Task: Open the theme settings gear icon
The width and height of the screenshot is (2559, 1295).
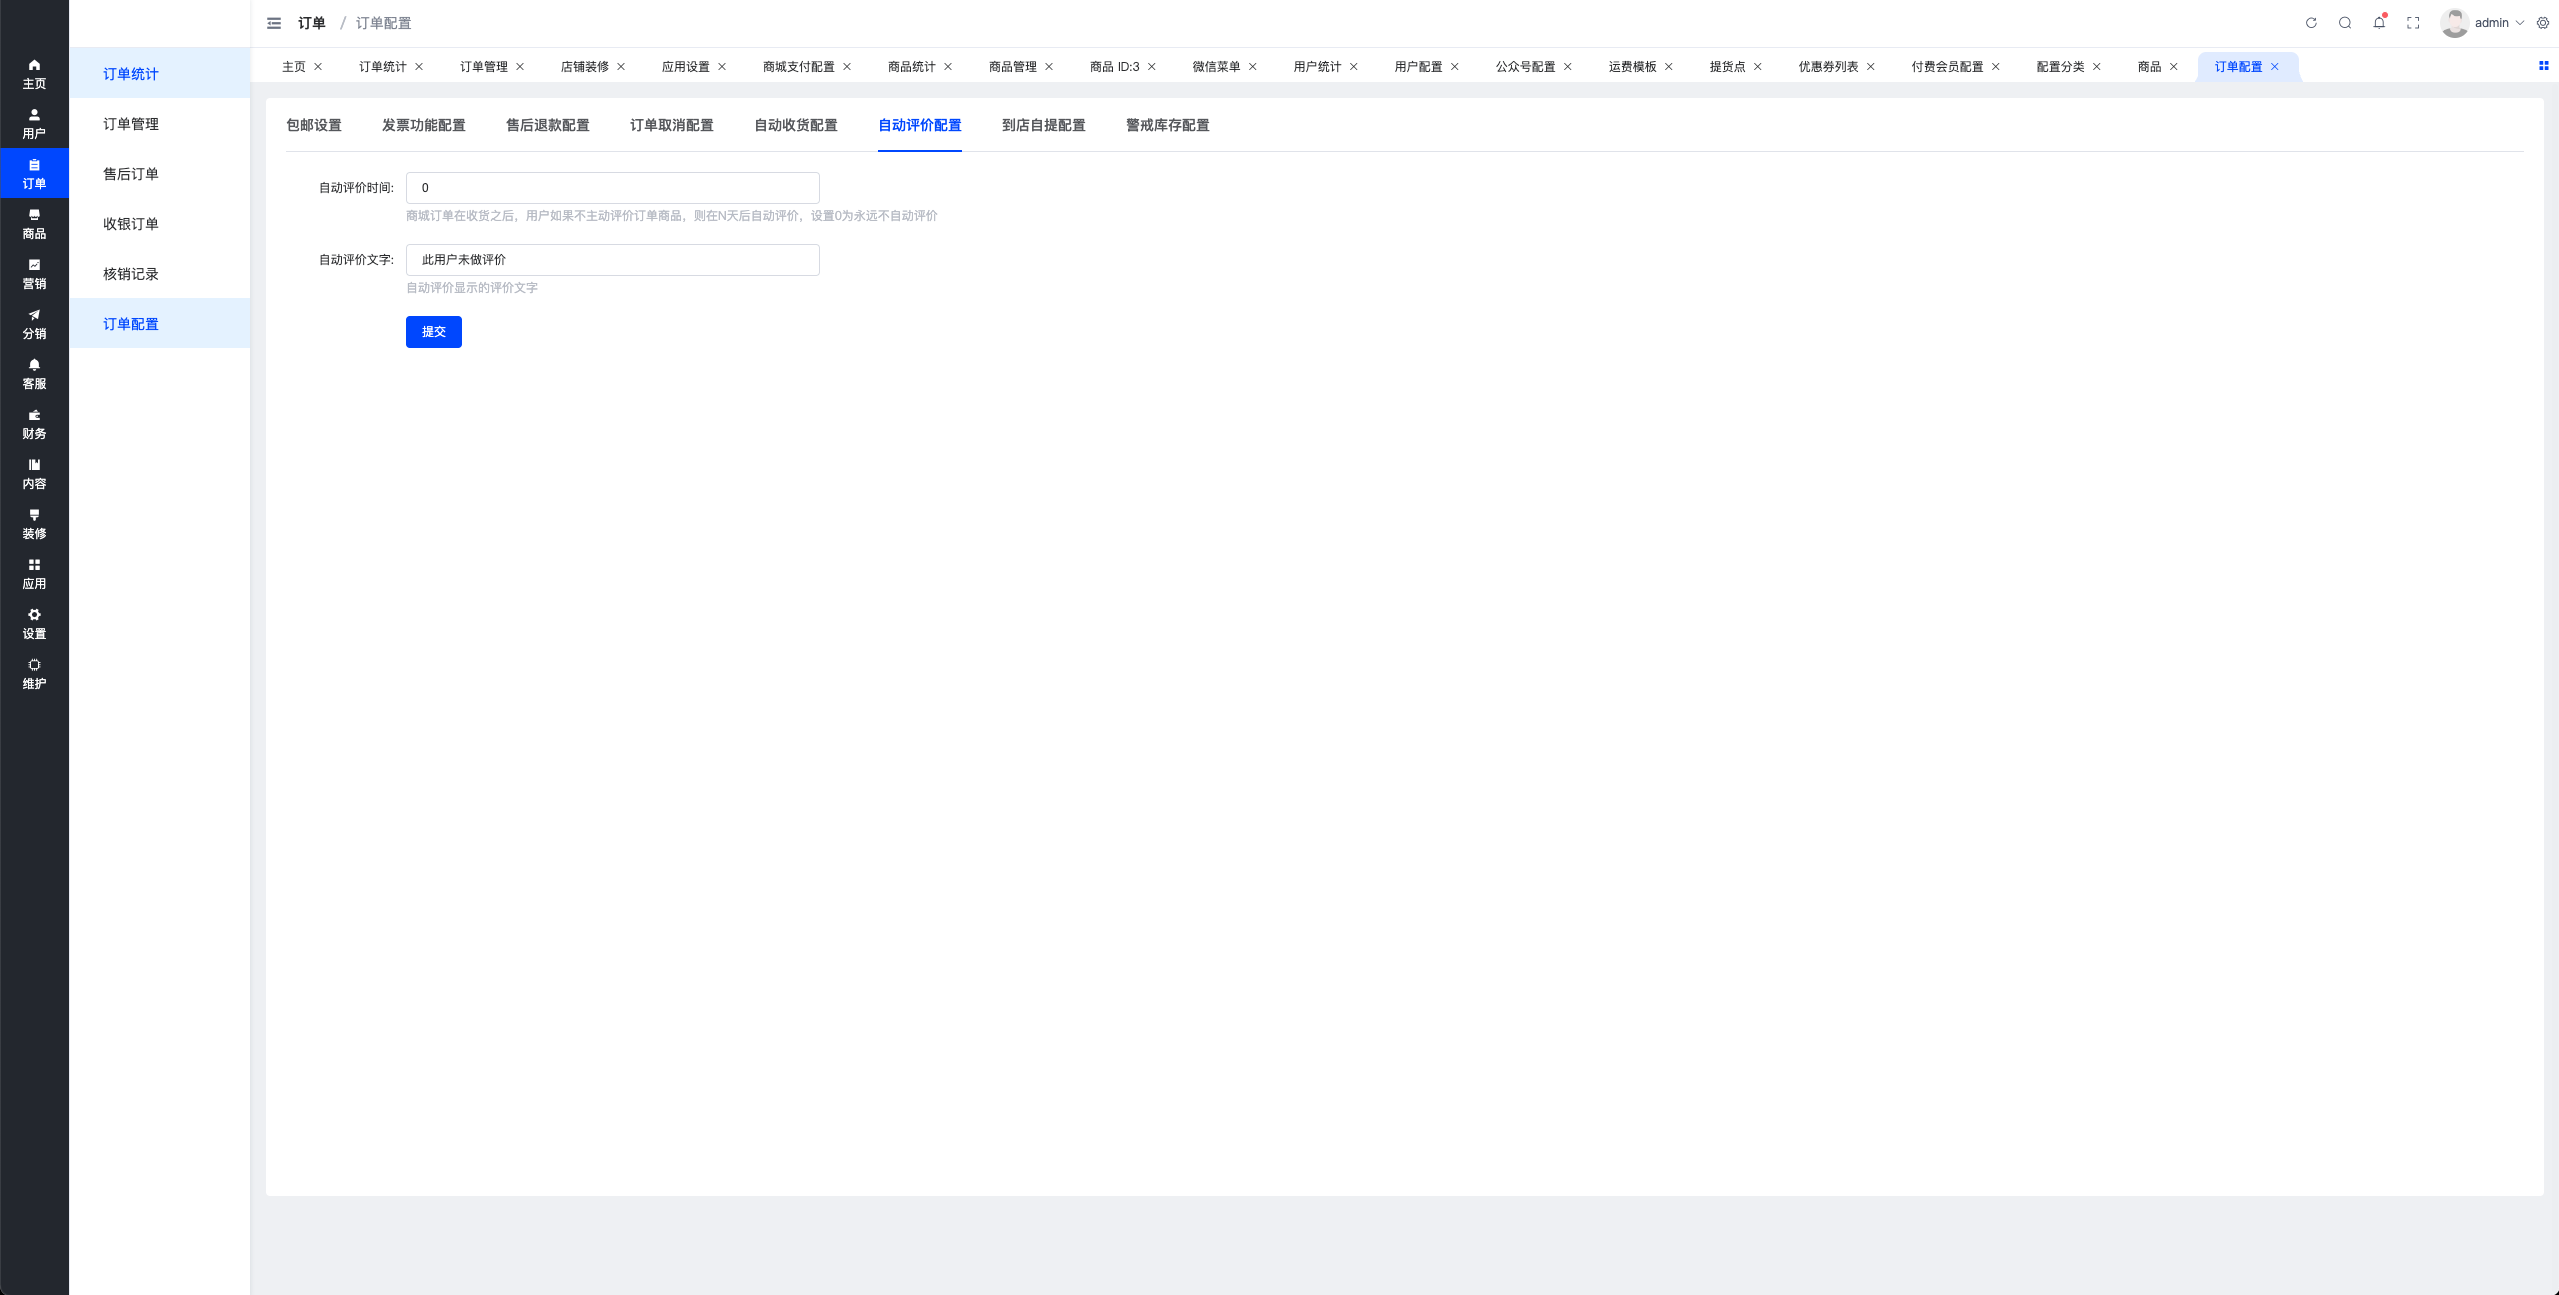Action: [2543, 23]
